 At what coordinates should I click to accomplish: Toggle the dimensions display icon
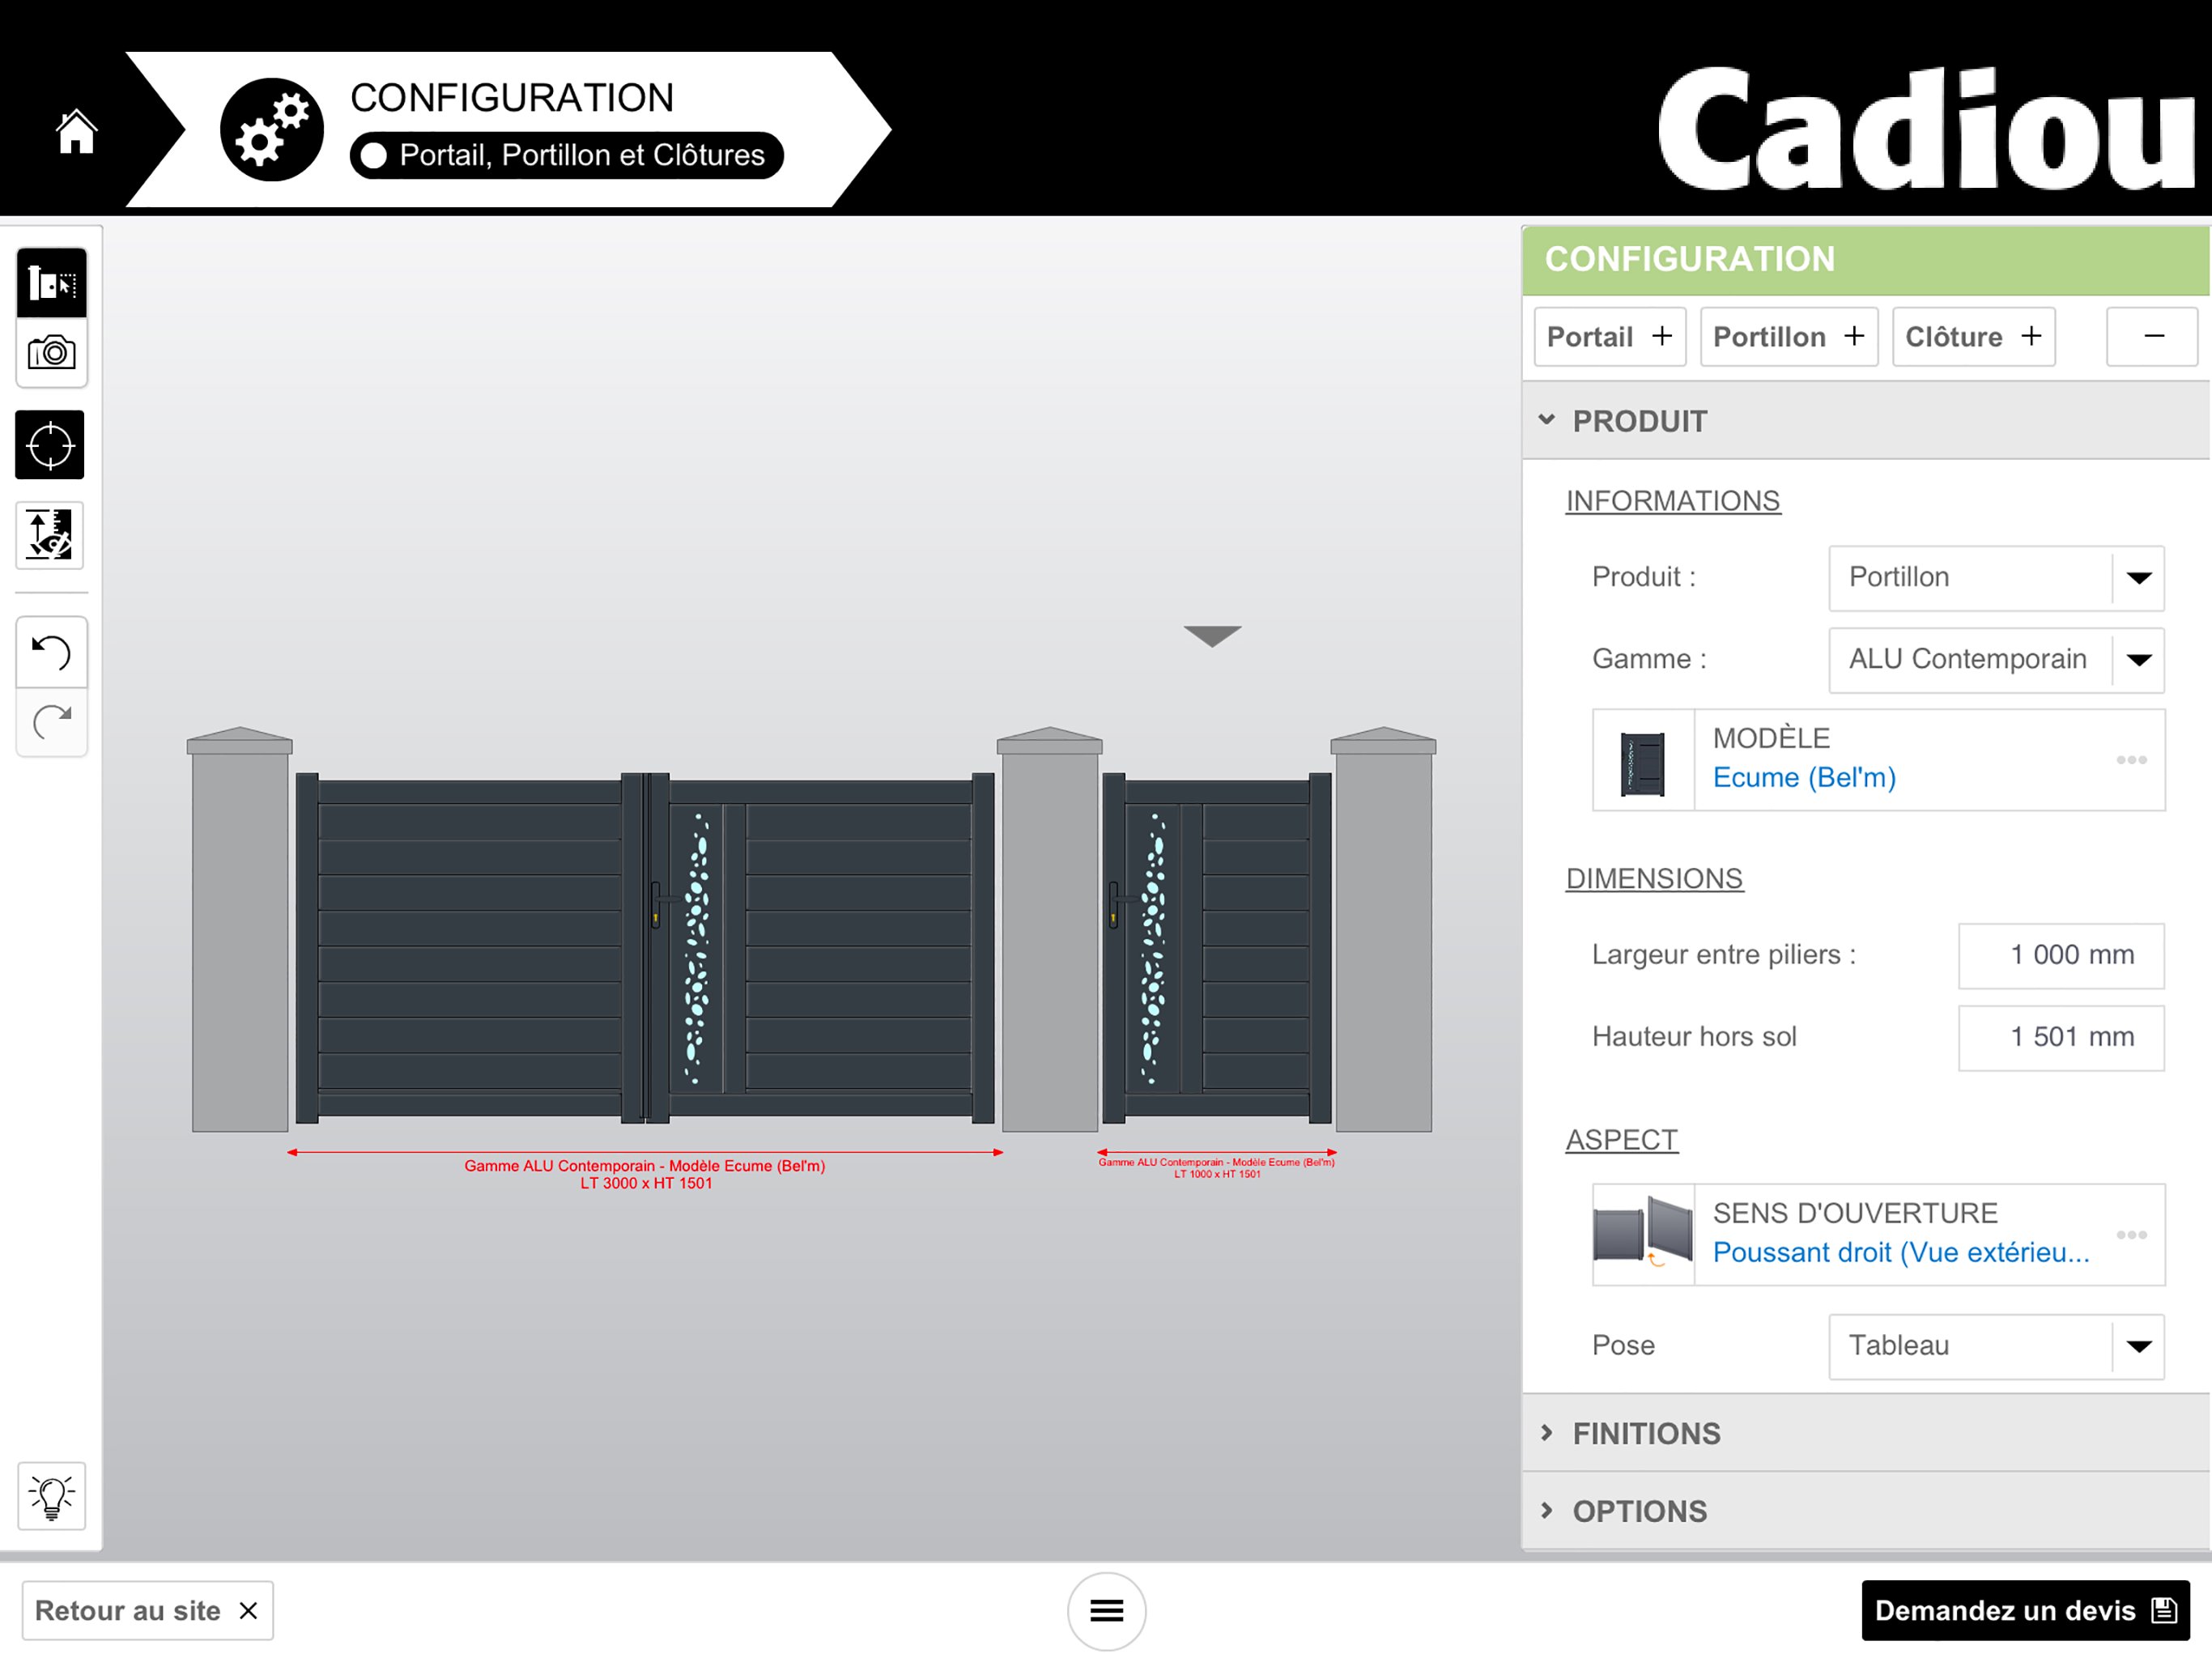pos(50,536)
